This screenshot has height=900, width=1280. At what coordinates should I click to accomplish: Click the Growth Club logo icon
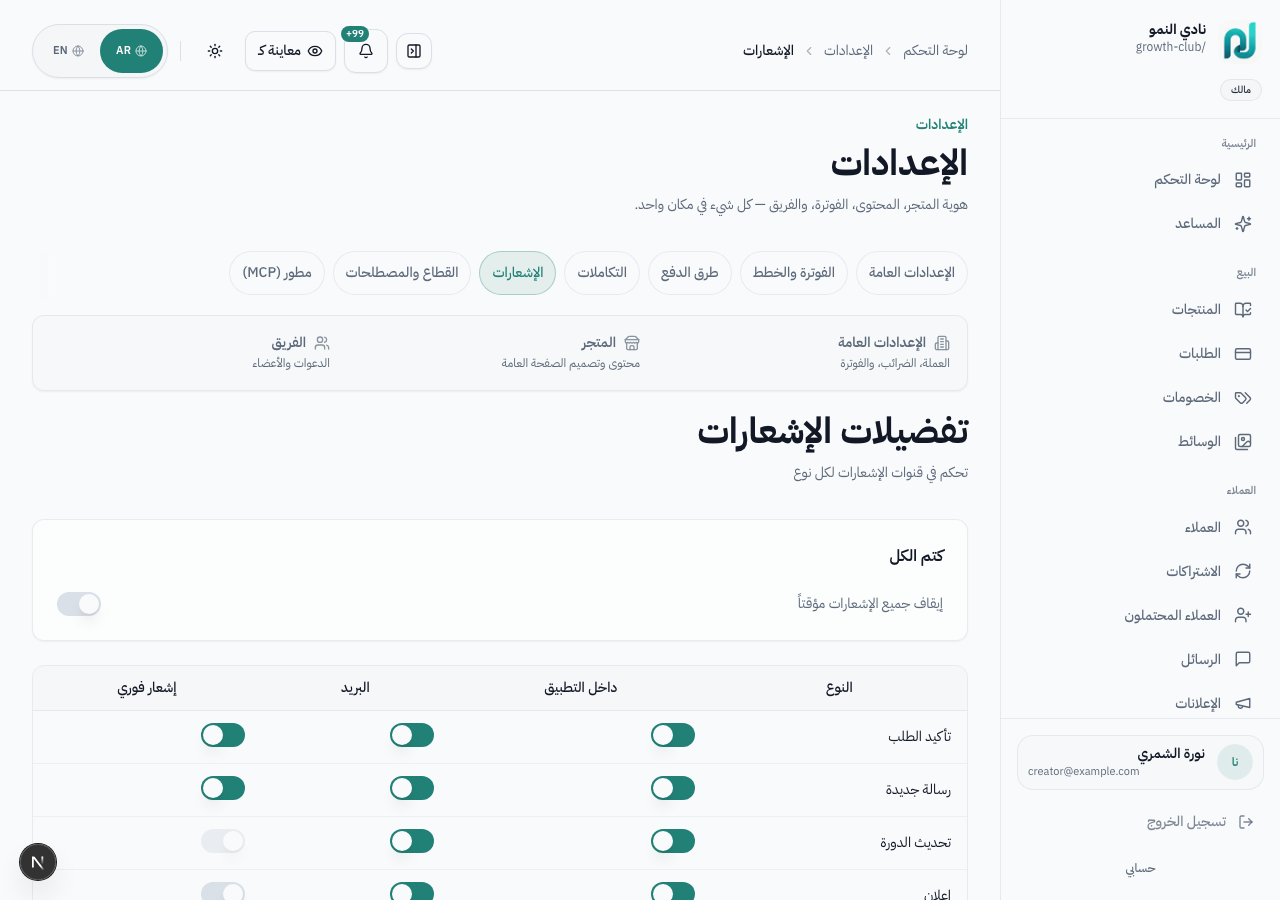point(1239,41)
